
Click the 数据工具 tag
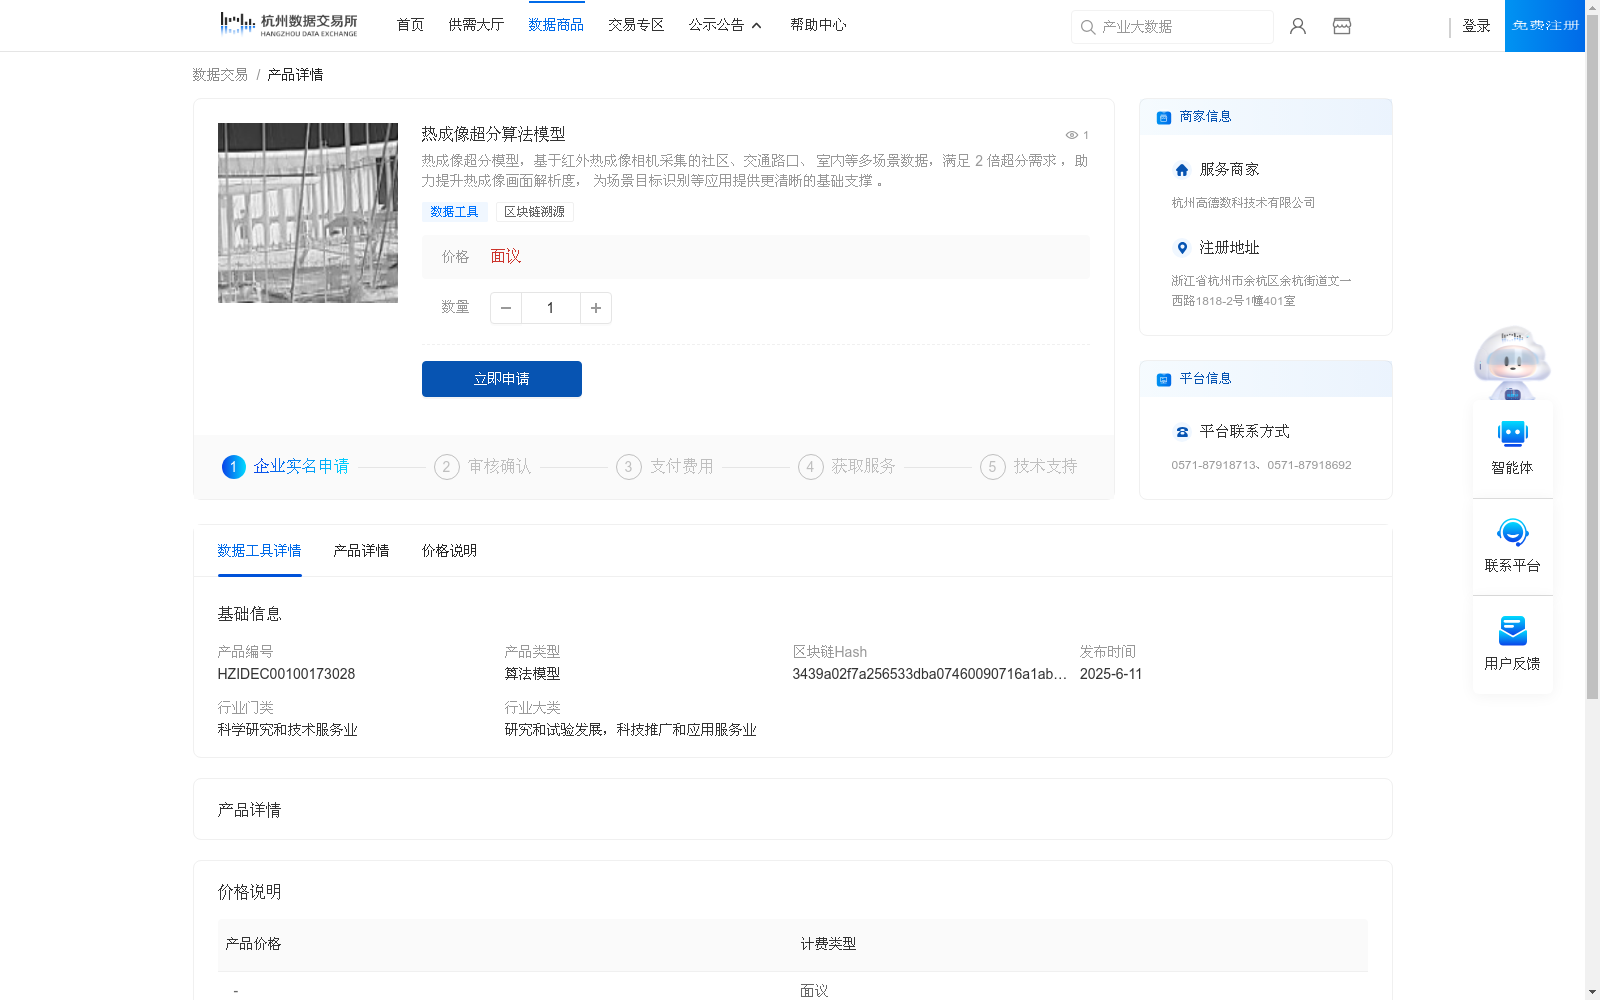(x=454, y=212)
